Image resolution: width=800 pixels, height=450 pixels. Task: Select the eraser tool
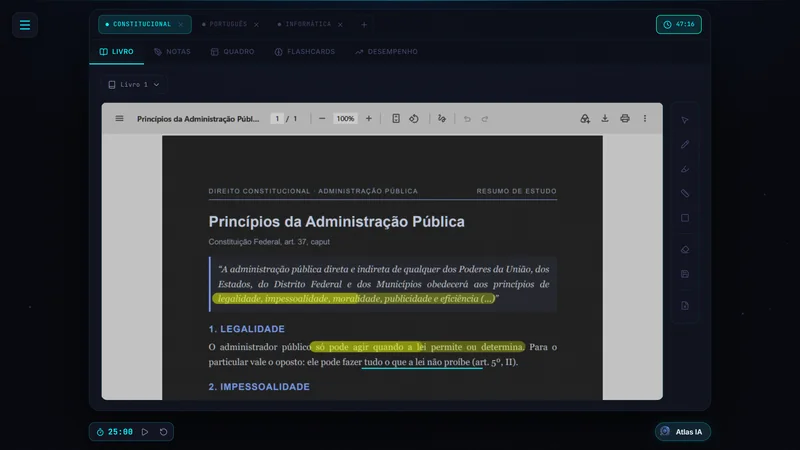[685, 249]
